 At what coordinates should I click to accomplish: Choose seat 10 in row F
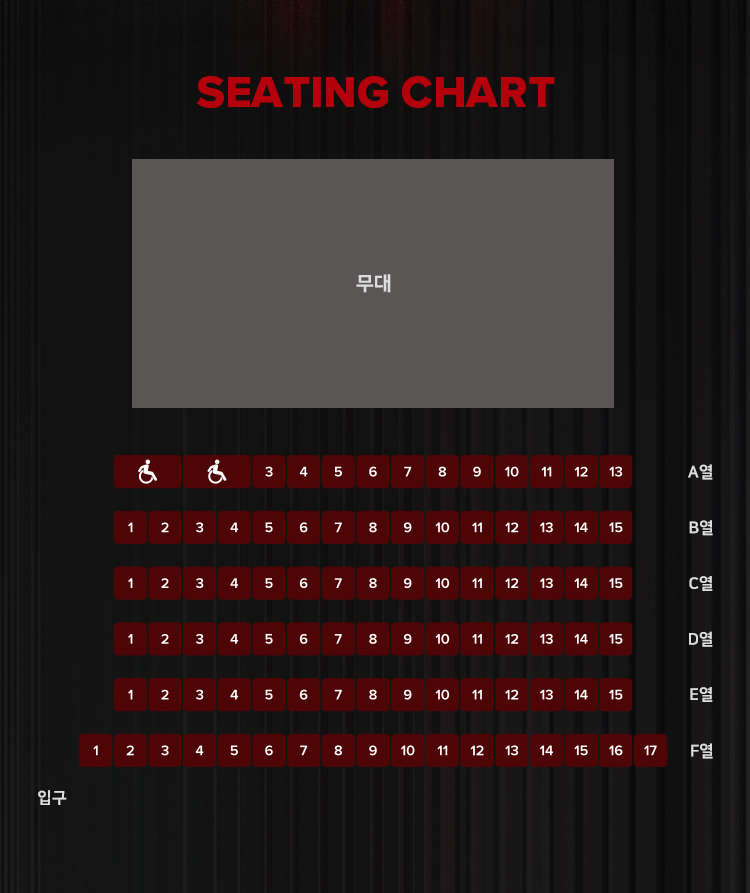[x=408, y=751]
